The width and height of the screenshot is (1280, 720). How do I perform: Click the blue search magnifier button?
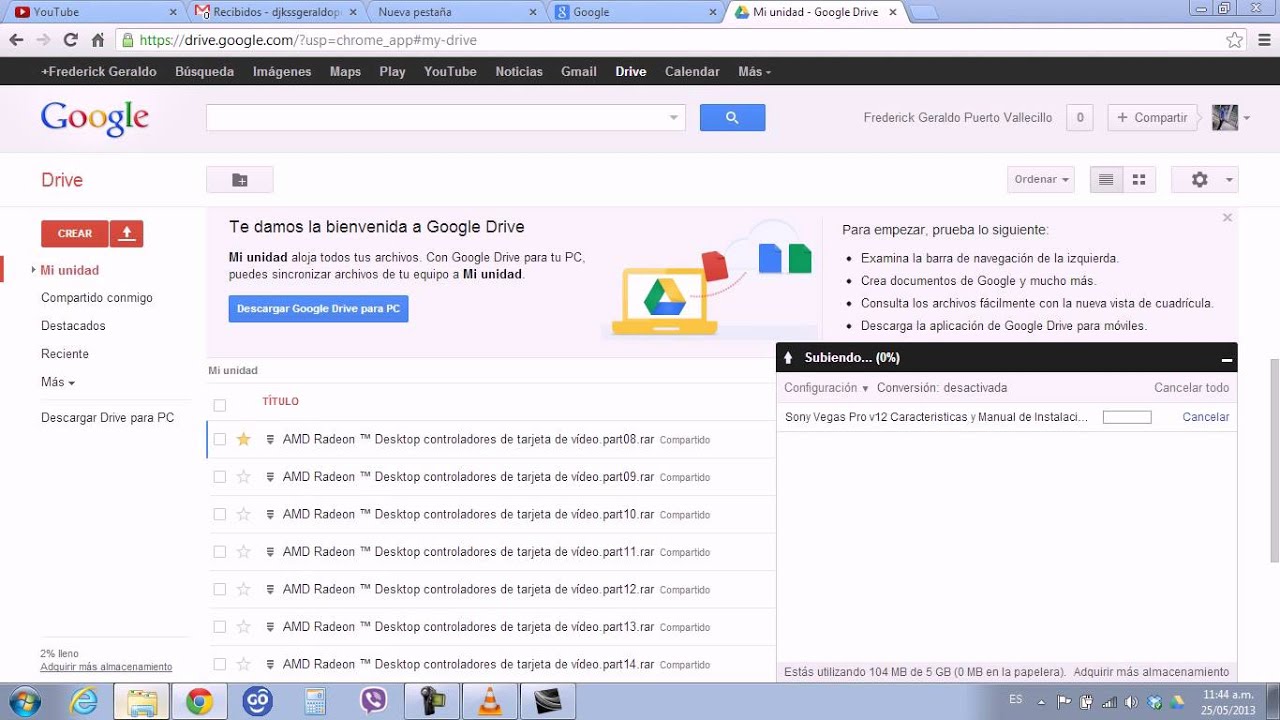732,118
